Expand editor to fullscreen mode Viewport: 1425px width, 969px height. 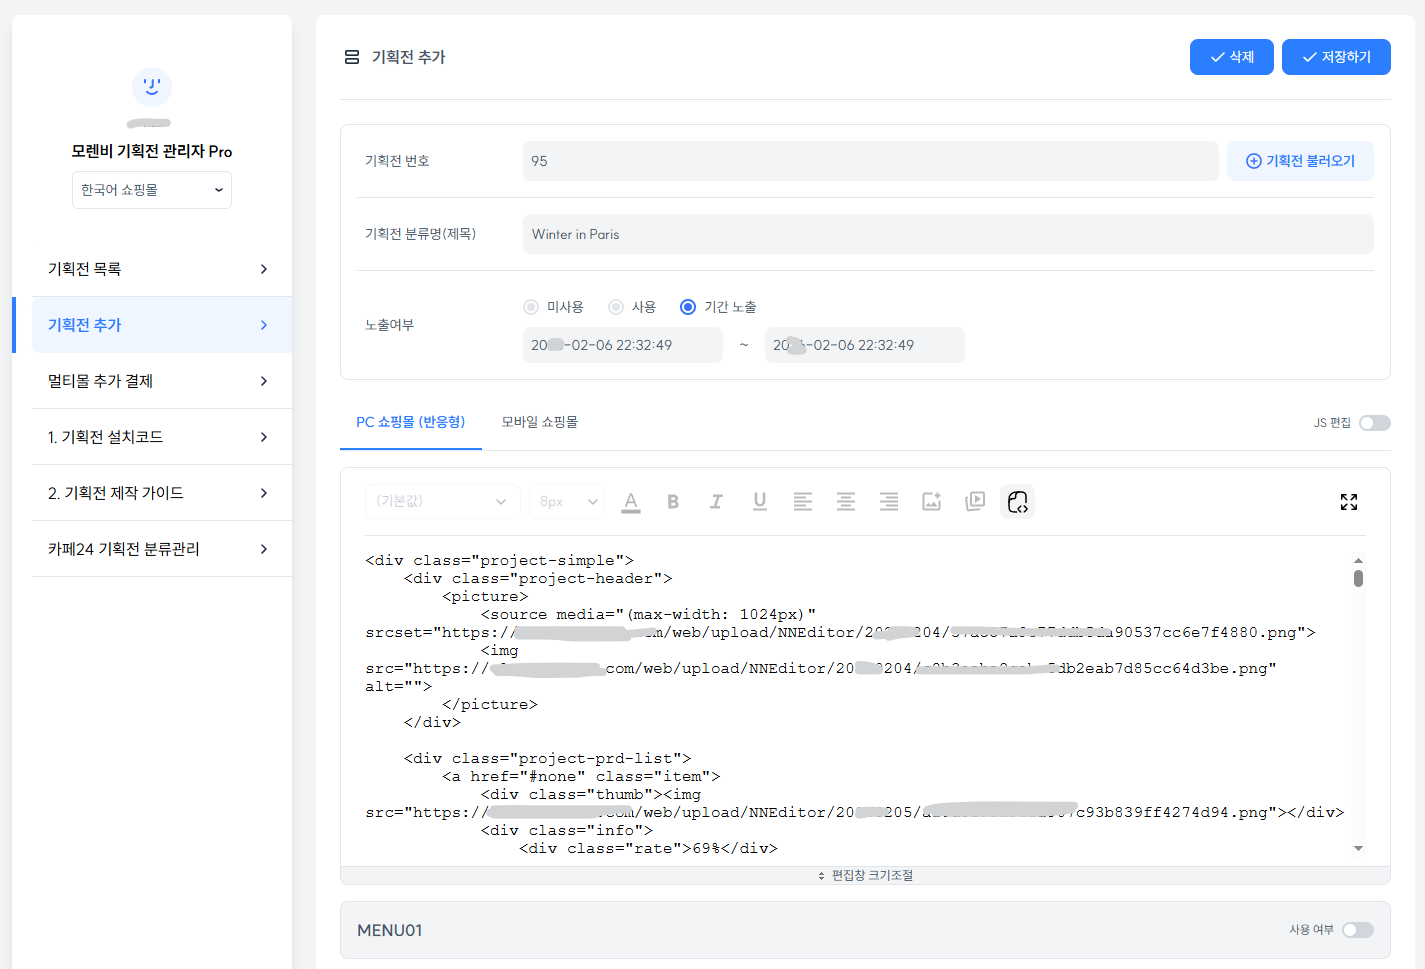[1348, 502]
